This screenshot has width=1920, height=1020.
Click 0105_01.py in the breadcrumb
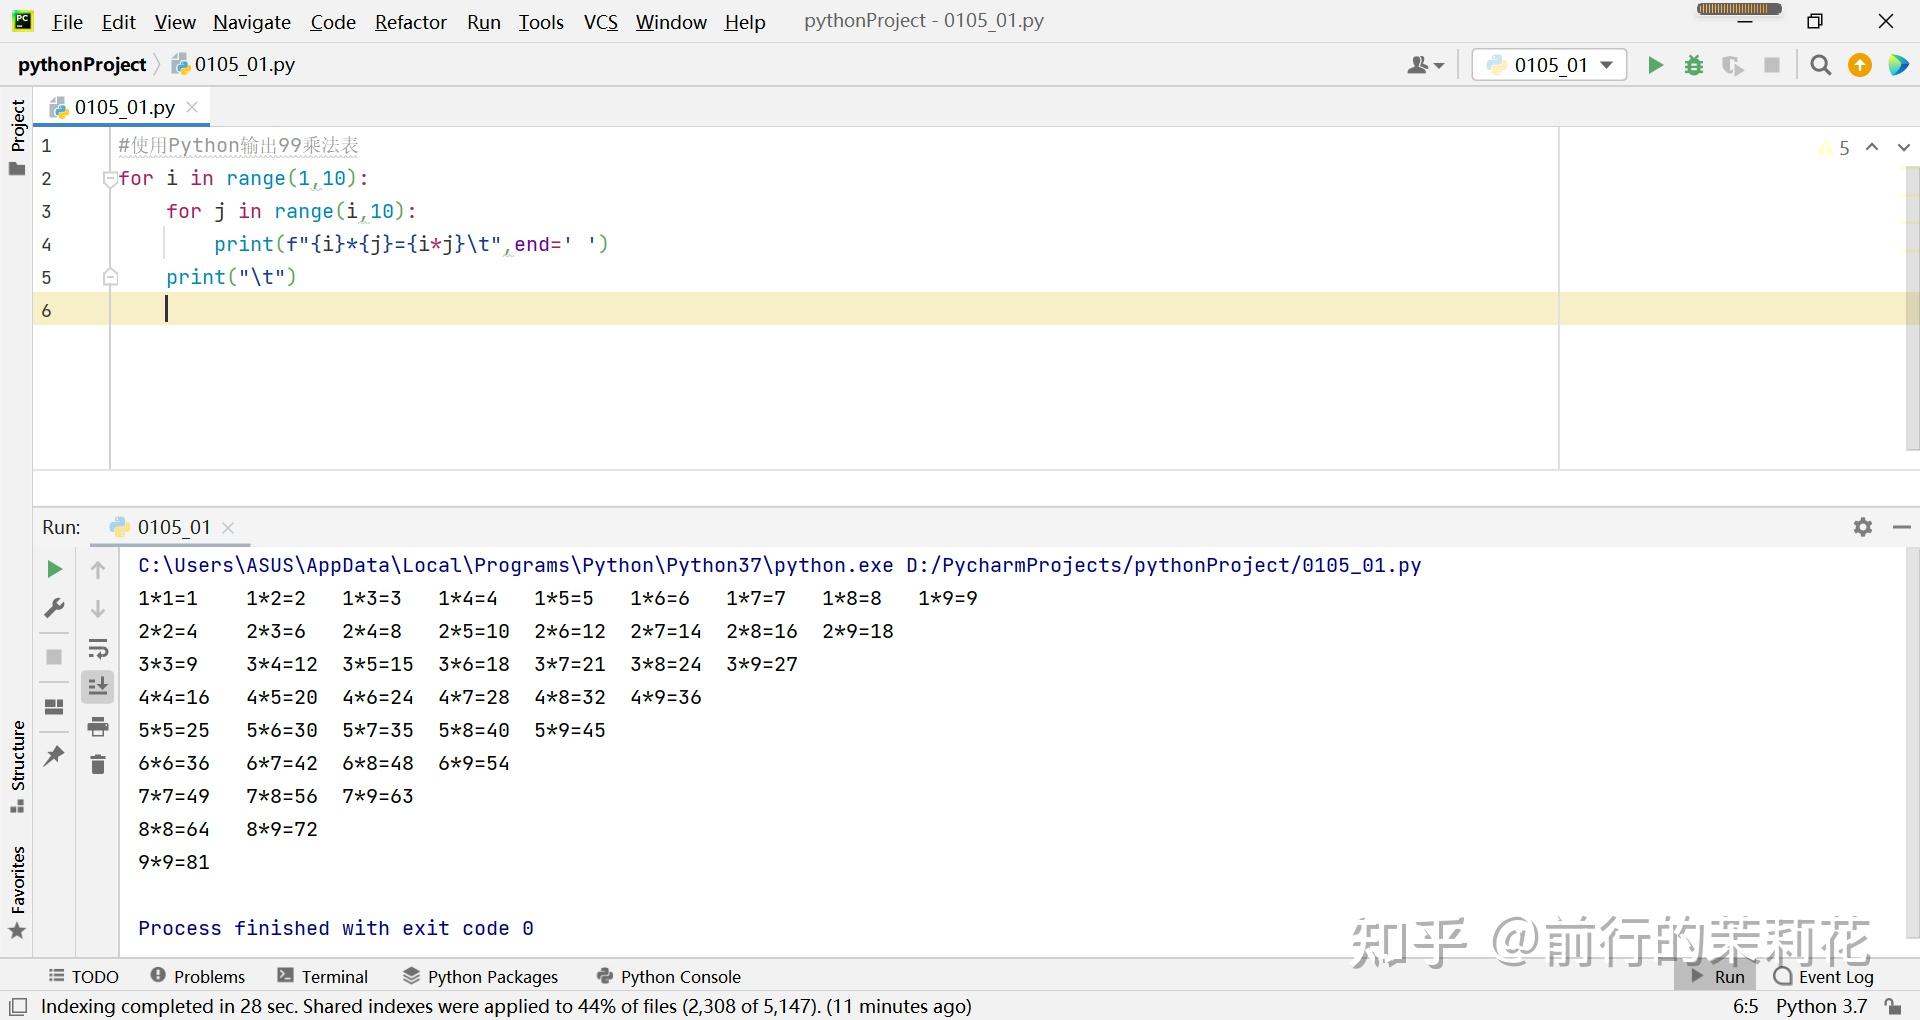pos(234,65)
